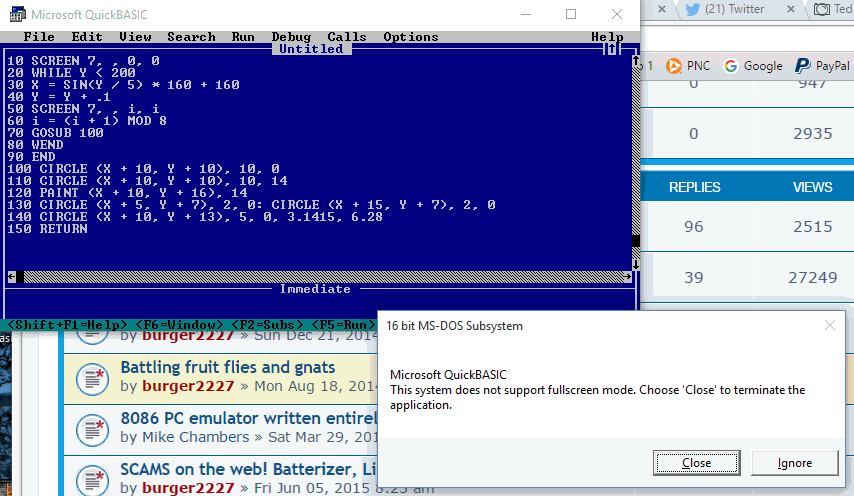Click code line 10 SCREEN 7
Viewport: 854px width, 496px height.
click(83, 61)
